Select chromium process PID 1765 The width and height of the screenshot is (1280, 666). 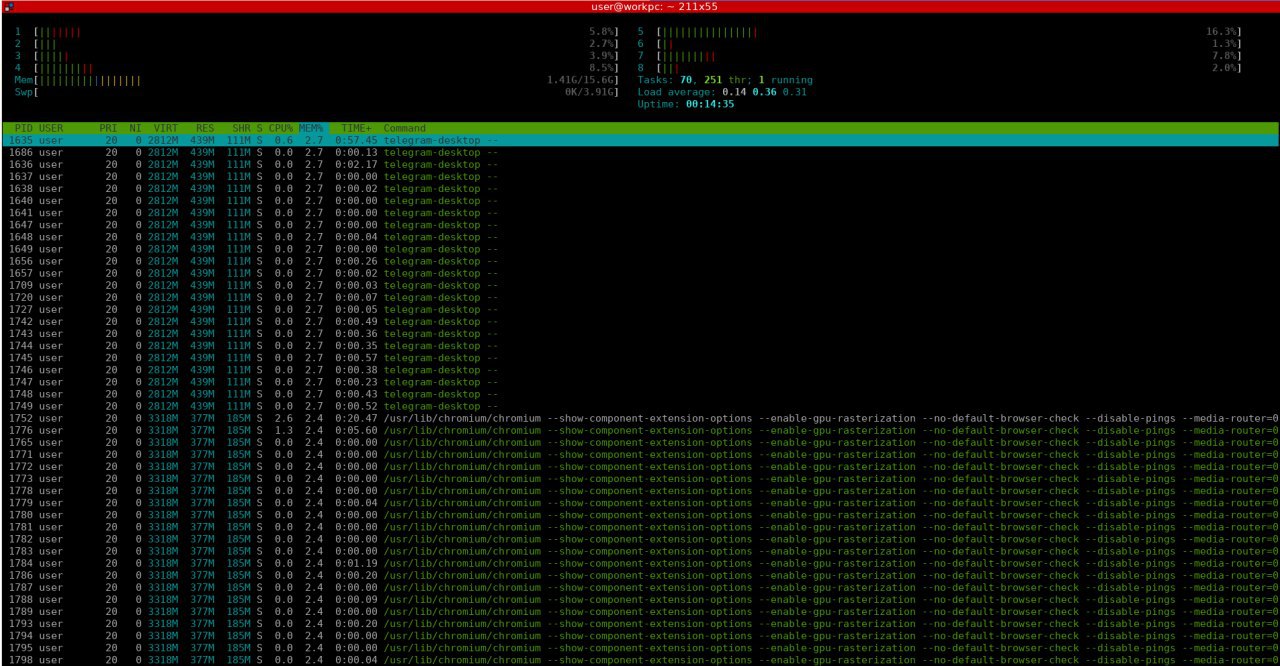(x=640, y=442)
